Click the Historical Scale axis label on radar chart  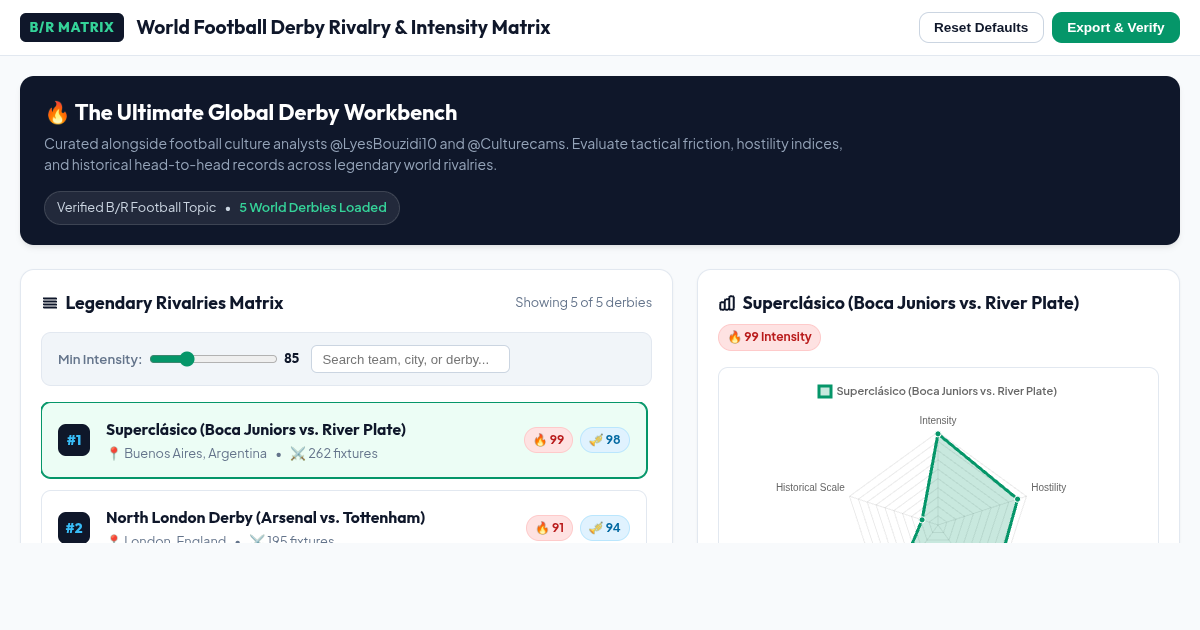(x=810, y=487)
